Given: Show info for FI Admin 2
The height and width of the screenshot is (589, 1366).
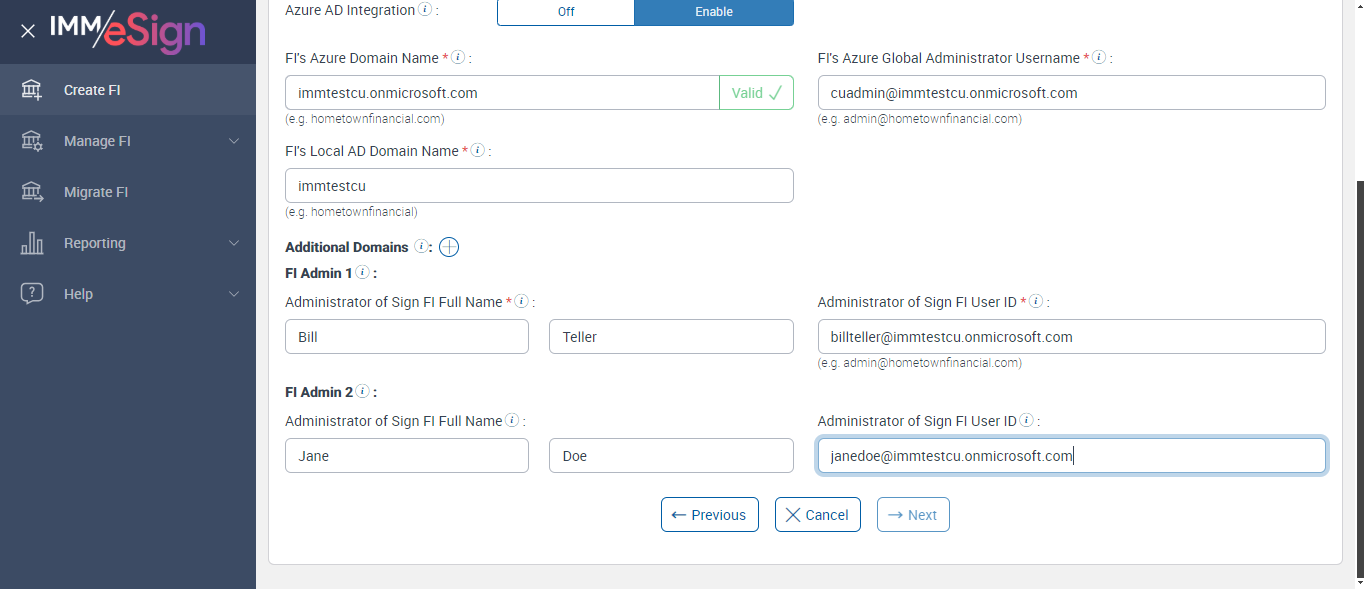Looking at the screenshot, I should click(x=362, y=392).
